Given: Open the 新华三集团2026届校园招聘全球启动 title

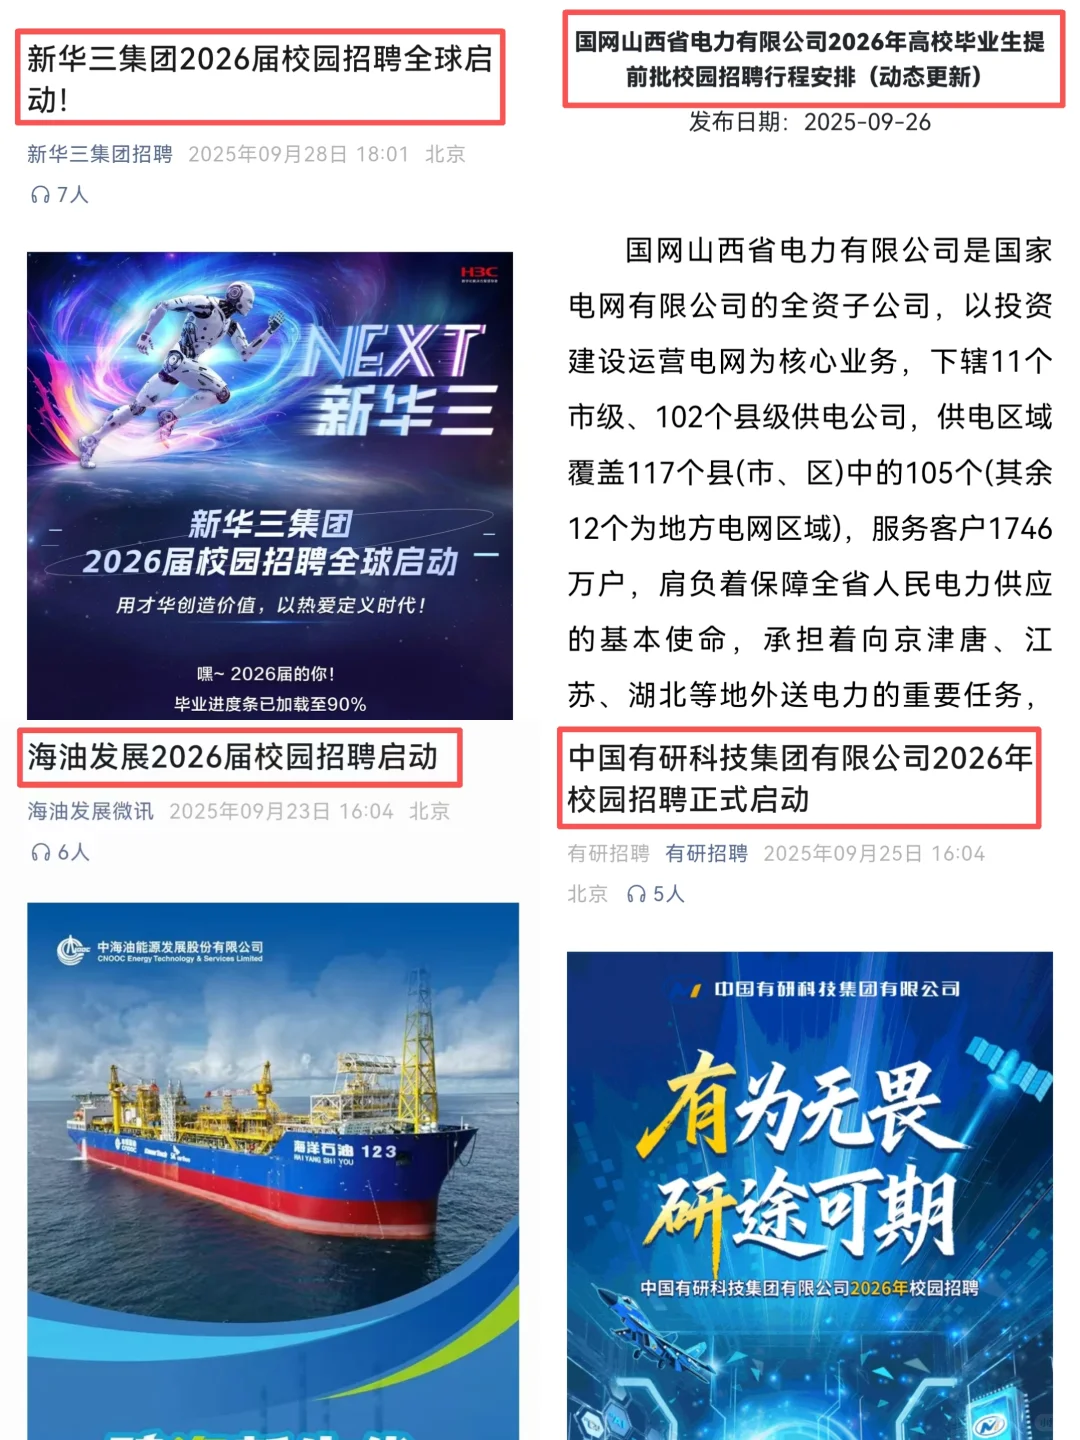Looking at the screenshot, I should [x=260, y=78].
